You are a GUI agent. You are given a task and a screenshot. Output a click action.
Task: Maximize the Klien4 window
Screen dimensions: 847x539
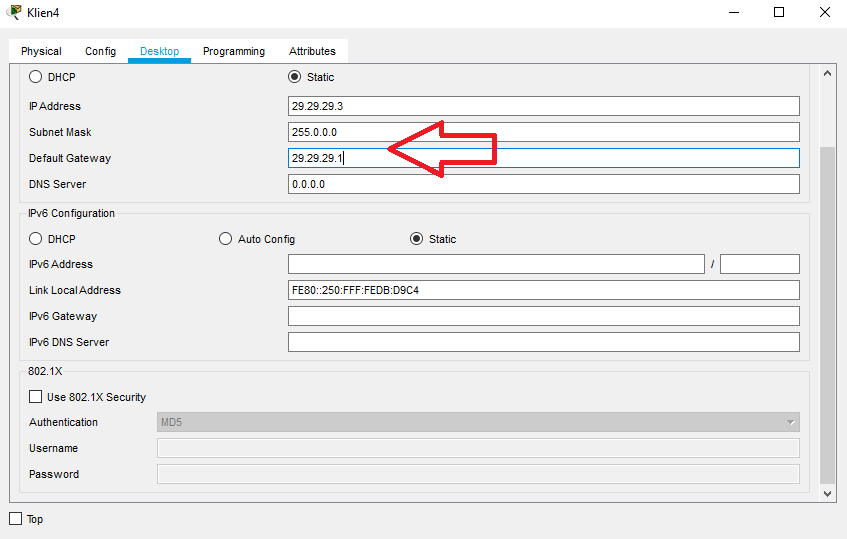point(779,12)
